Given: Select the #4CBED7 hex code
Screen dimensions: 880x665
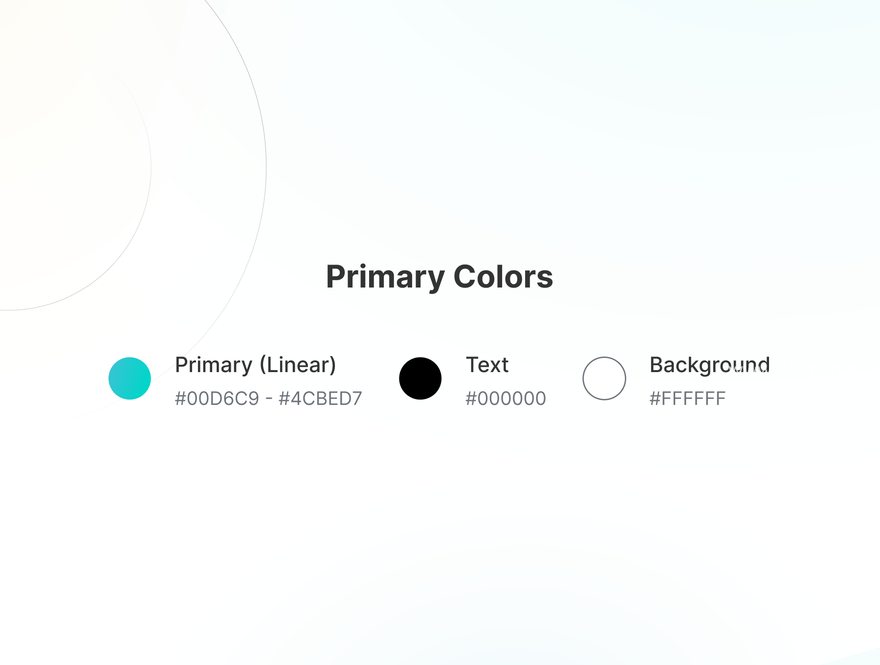Looking at the screenshot, I should [320, 398].
